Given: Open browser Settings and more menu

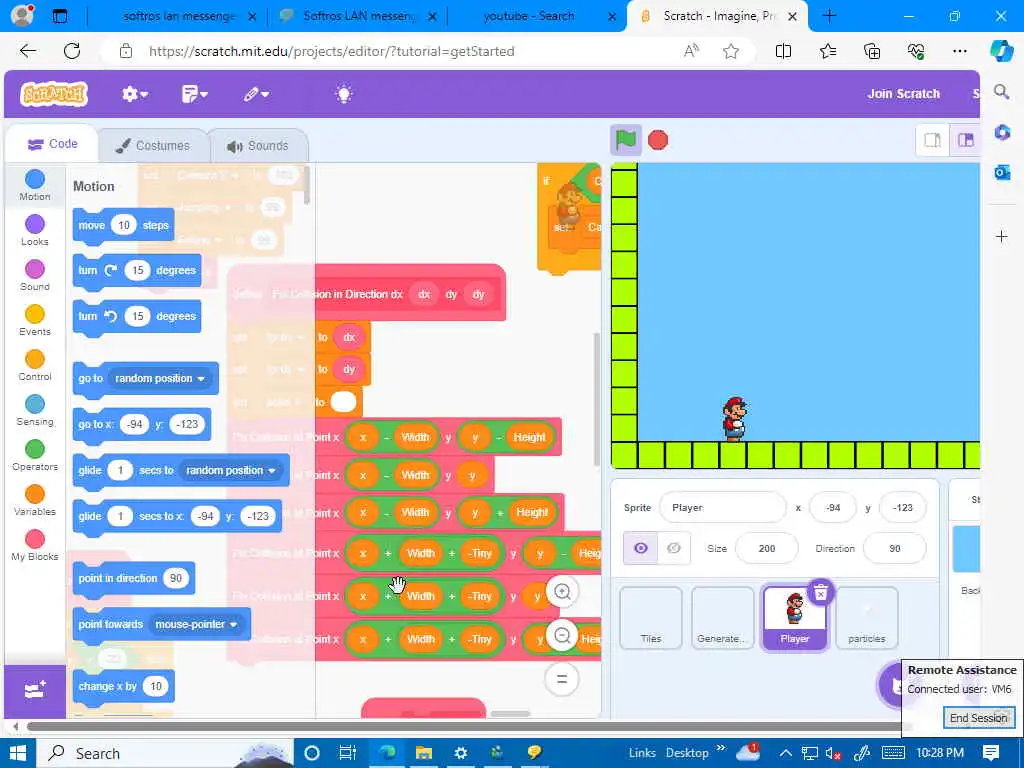Looking at the screenshot, I should [959, 51].
